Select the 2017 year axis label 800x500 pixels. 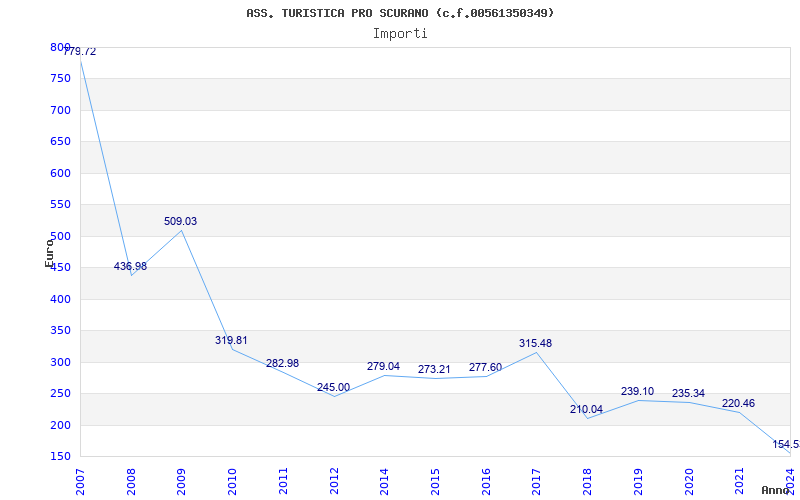click(537, 481)
